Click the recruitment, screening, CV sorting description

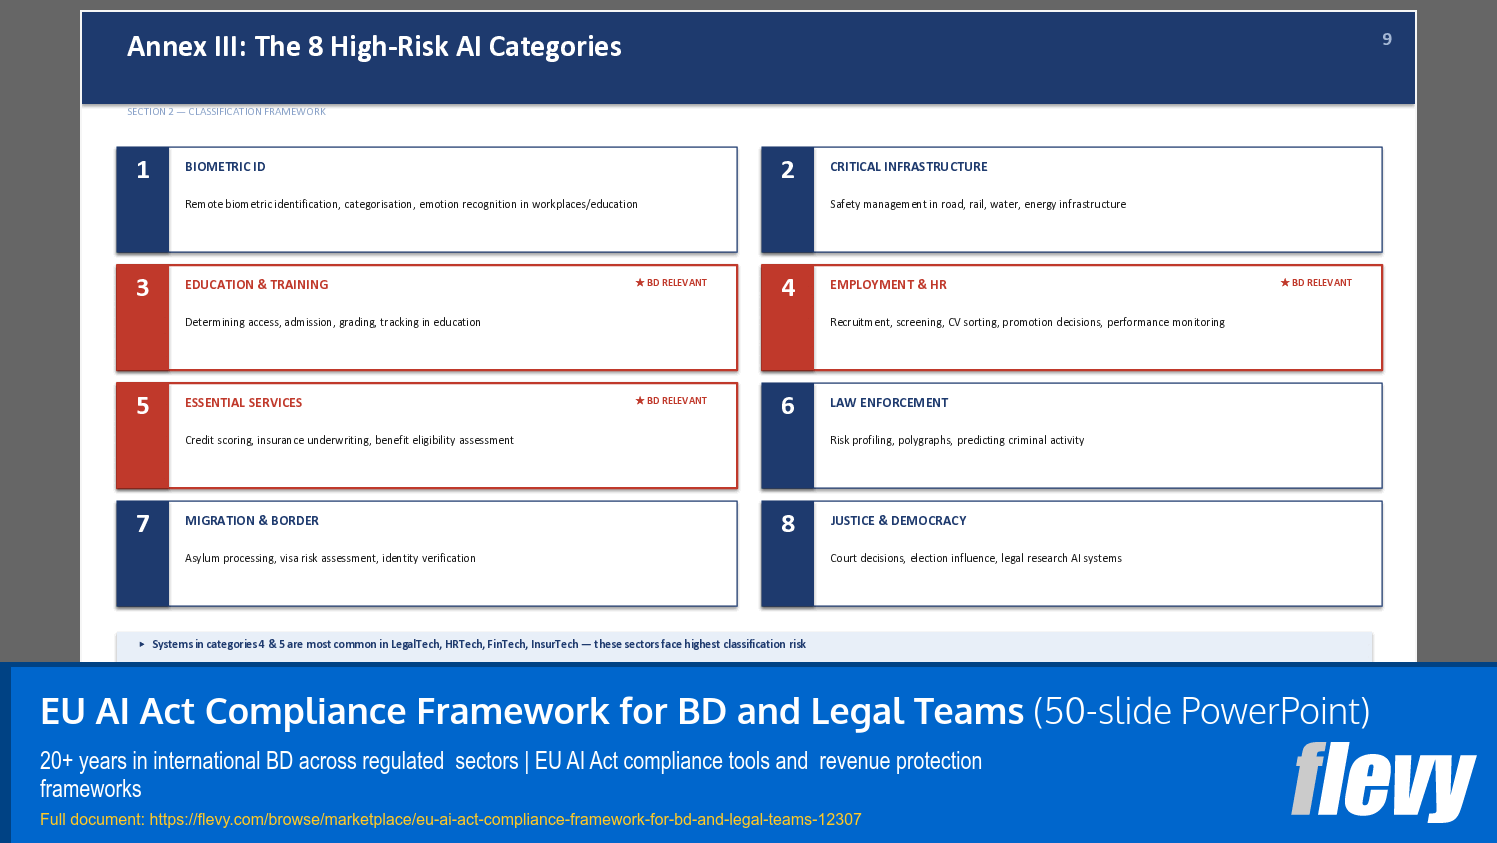[1027, 322]
